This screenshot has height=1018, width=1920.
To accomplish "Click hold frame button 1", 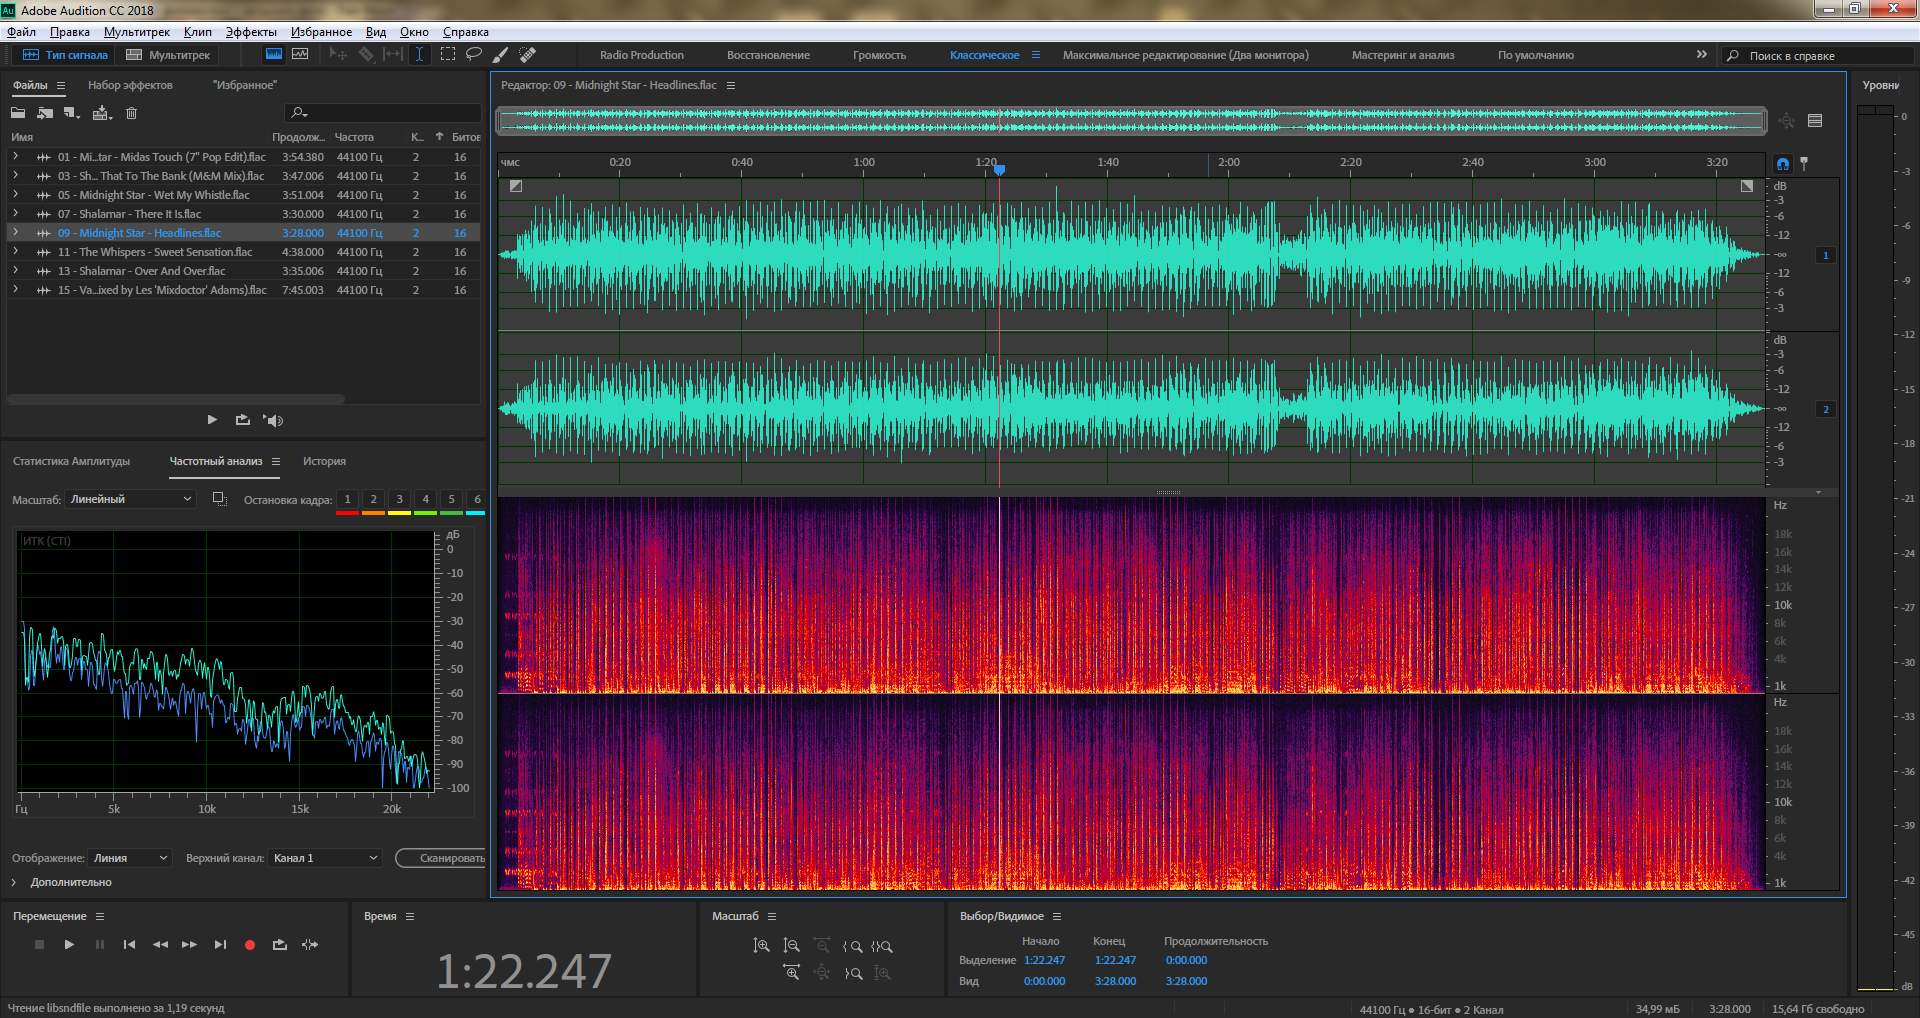I will coord(347,499).
